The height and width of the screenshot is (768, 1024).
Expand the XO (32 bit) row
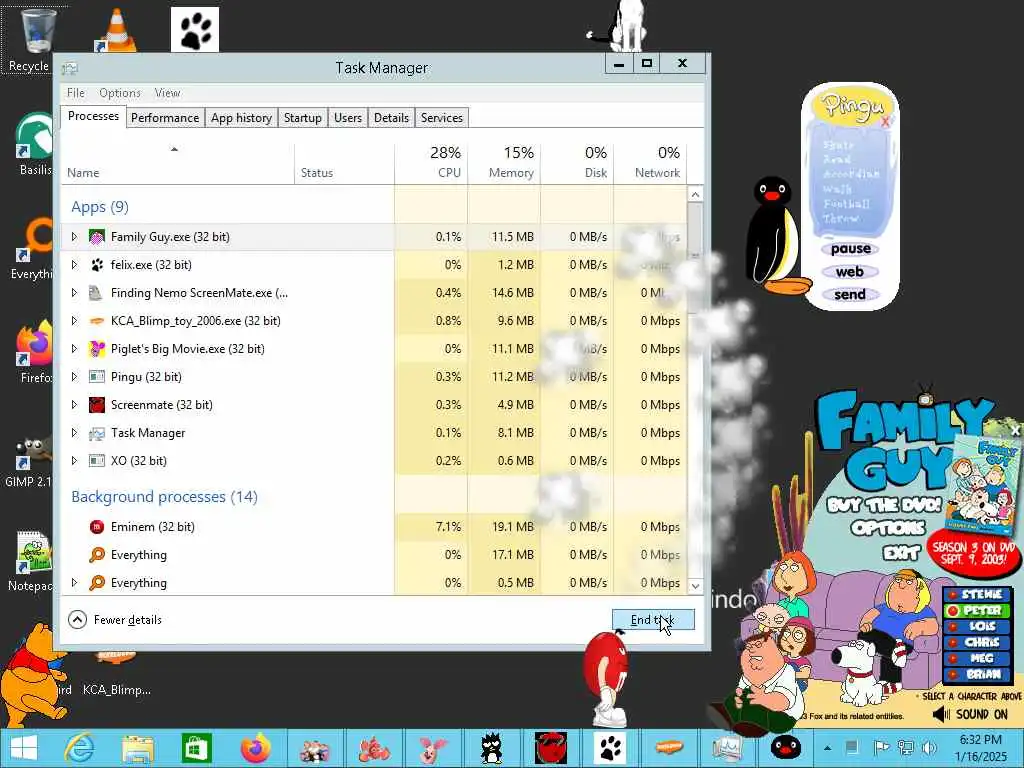click(x=74, y=461)
